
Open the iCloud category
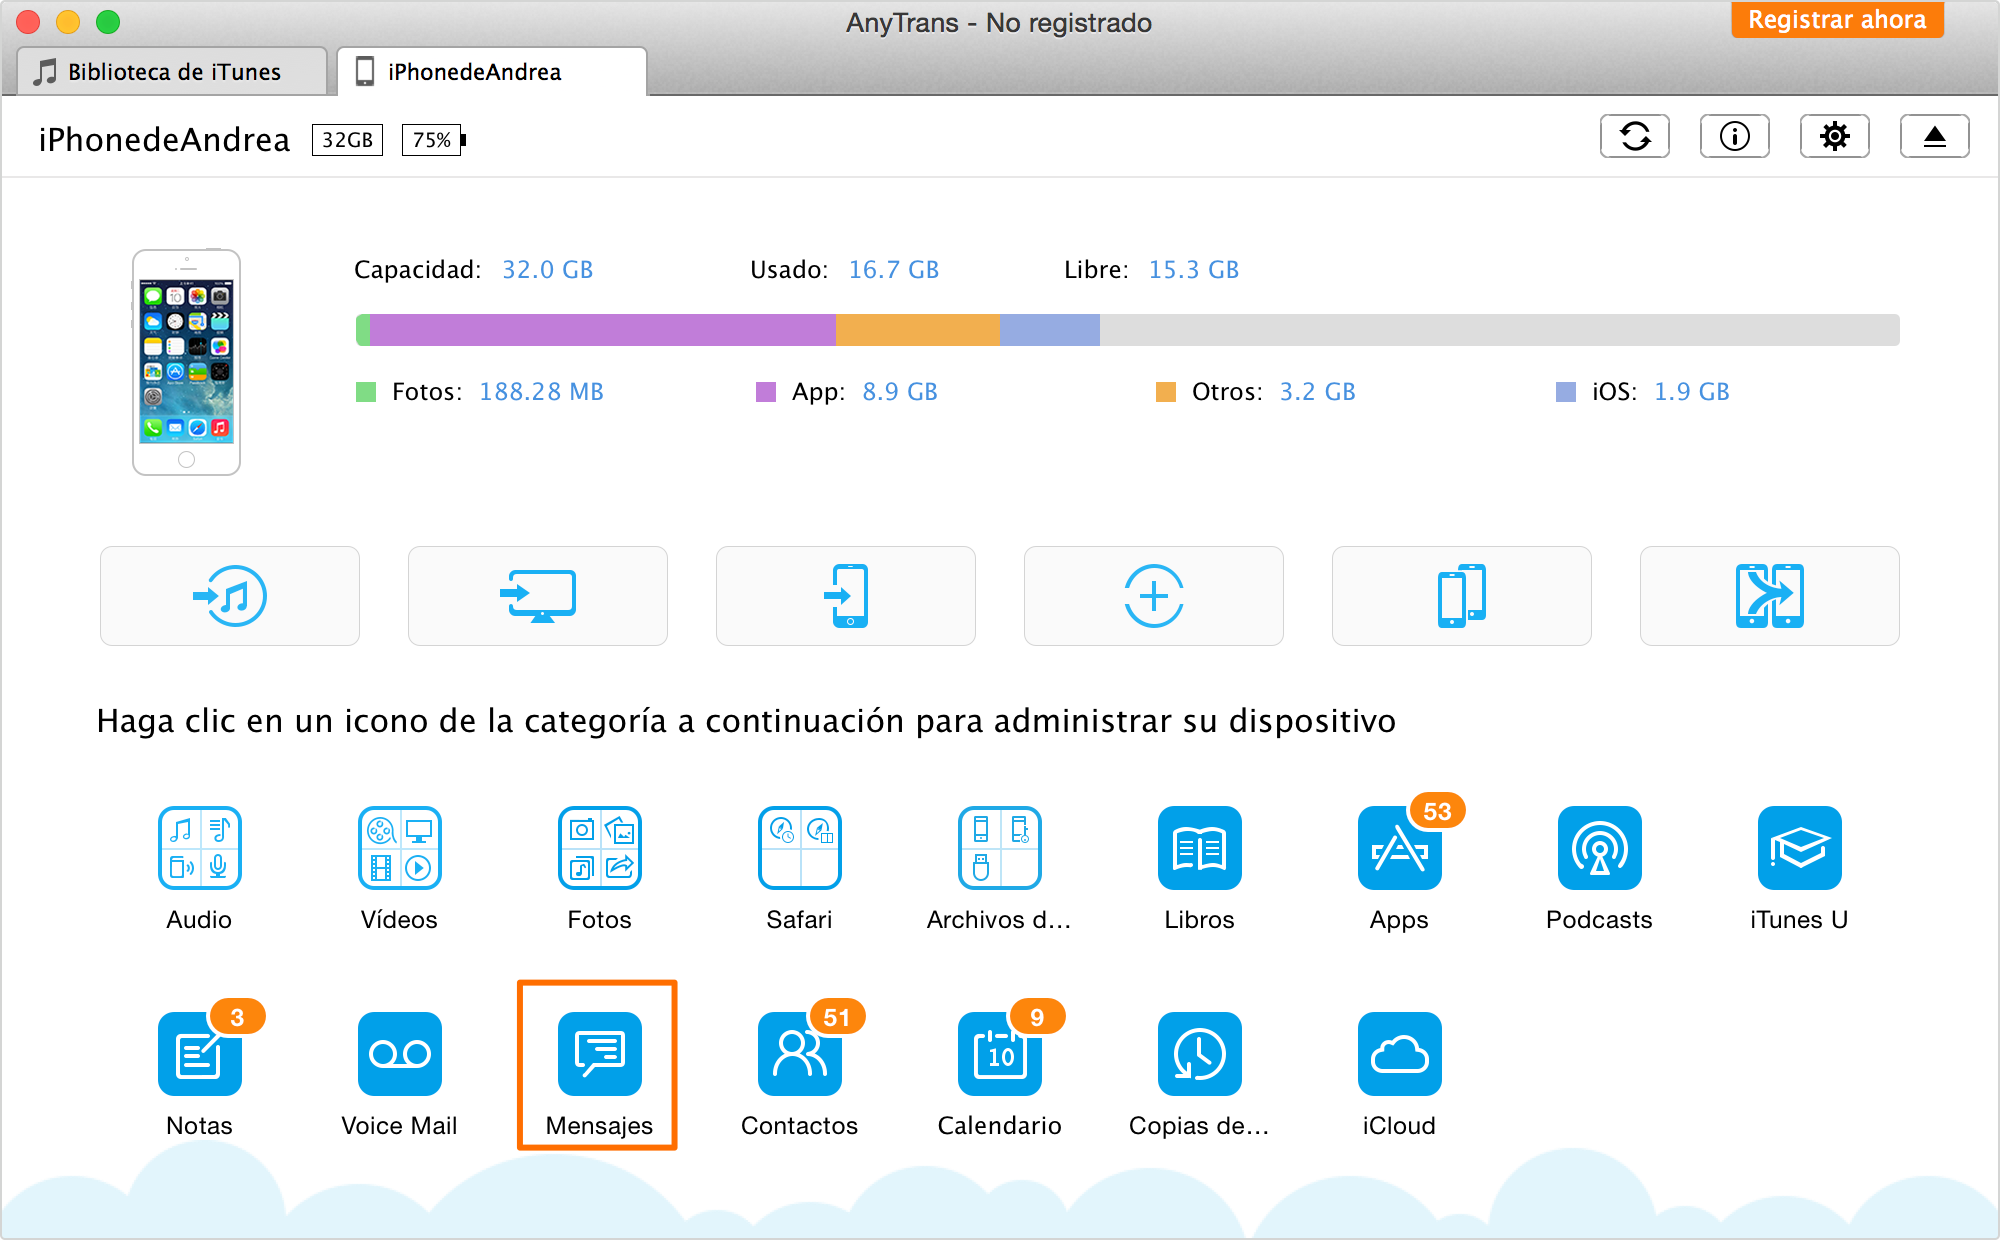1400,1054
